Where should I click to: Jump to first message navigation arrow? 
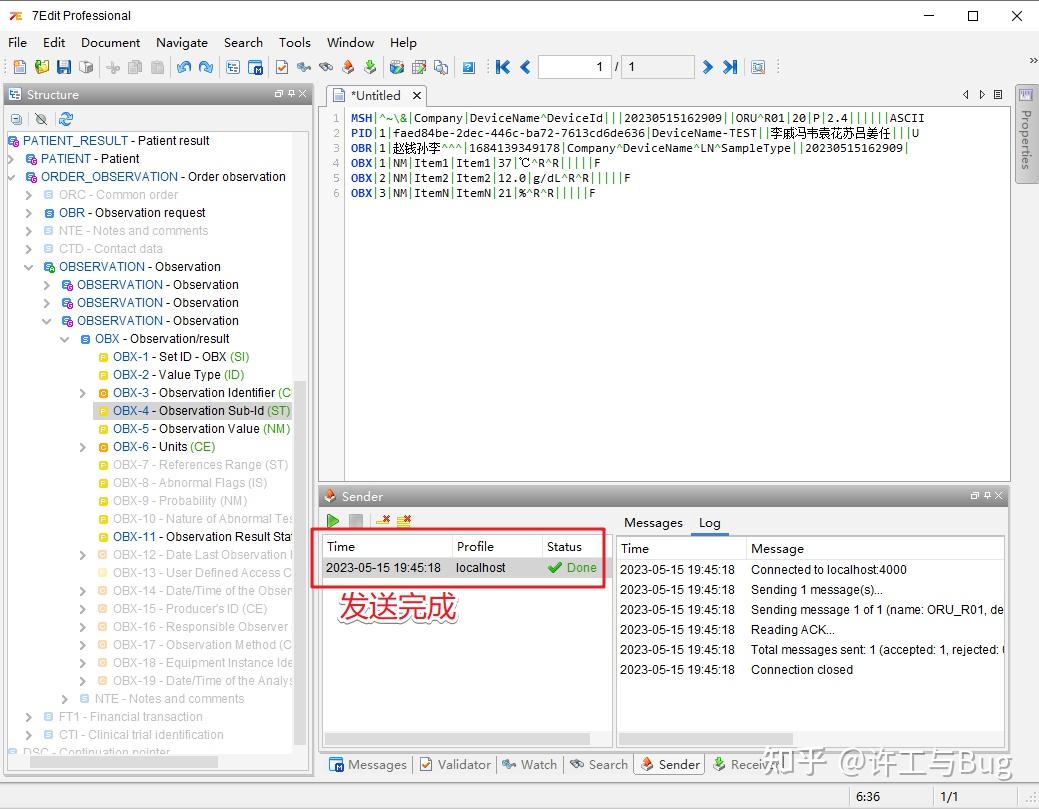coord(503,67)
